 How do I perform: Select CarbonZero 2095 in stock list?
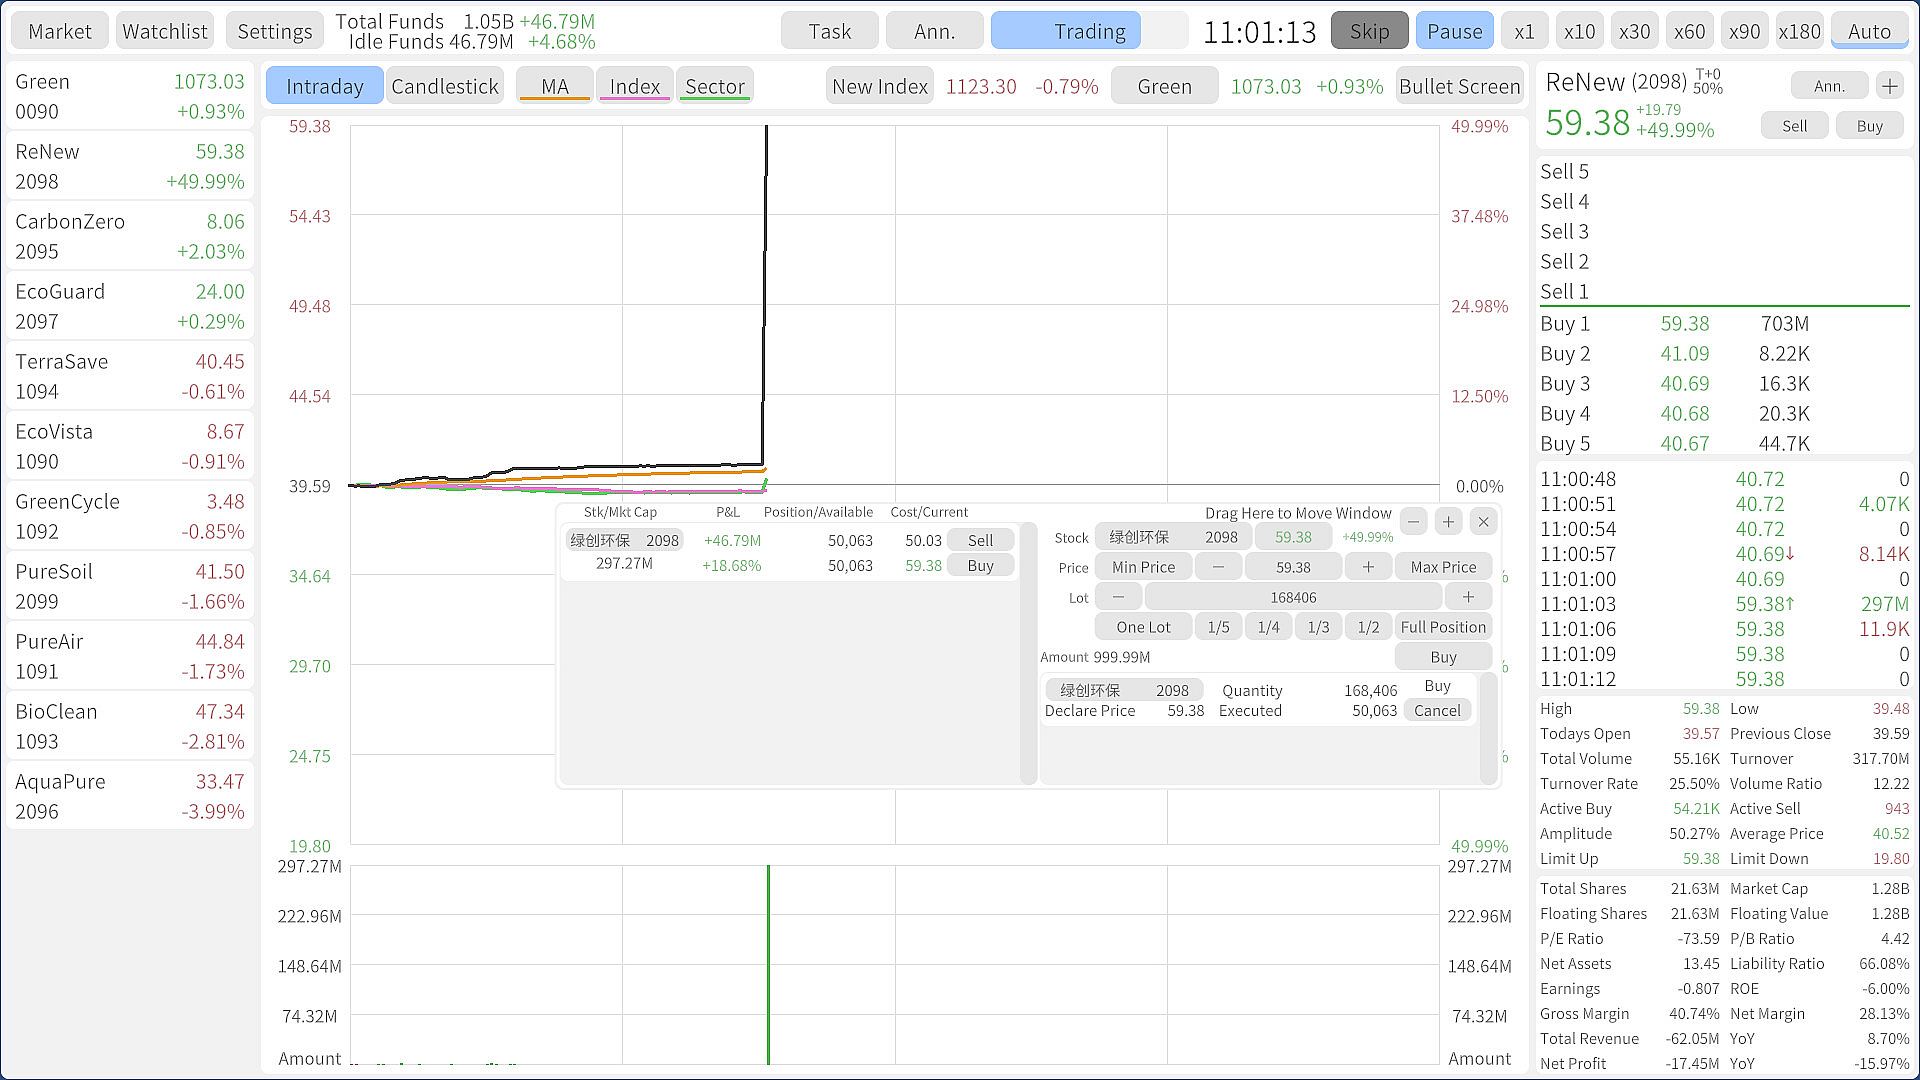click(x=129, y=236)
